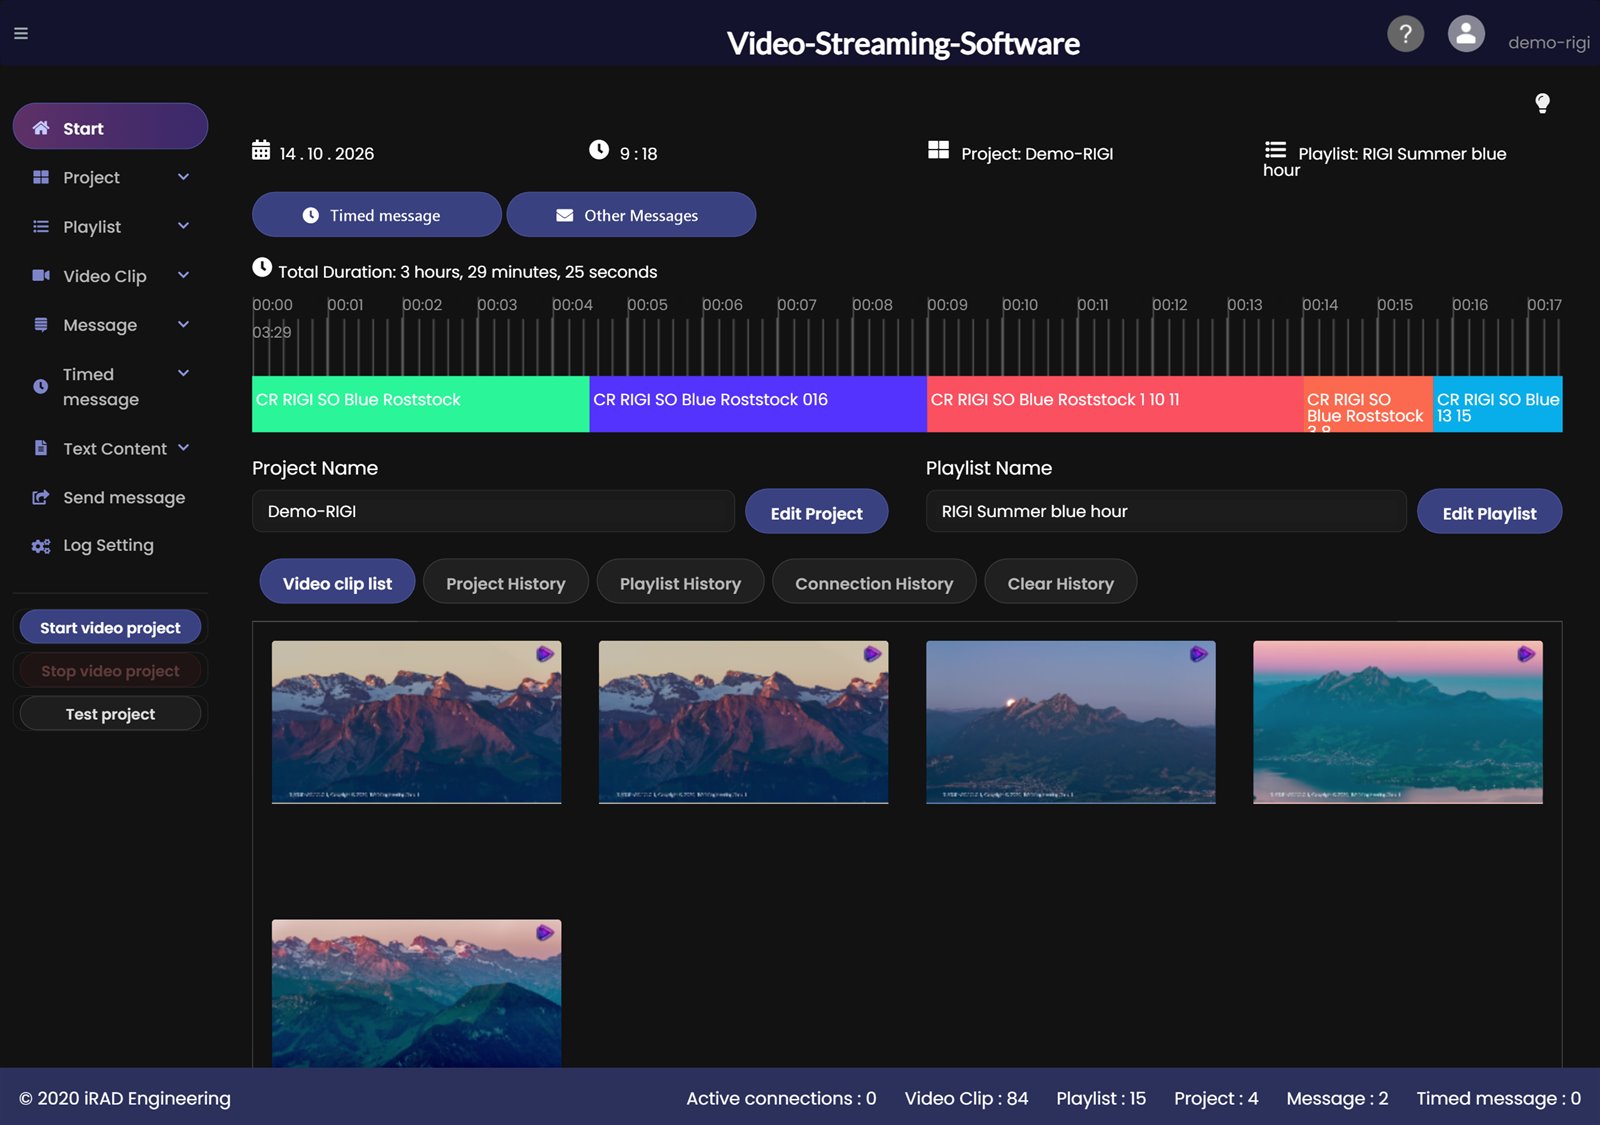Expand the Project sidebar menu chevron
The width and height of the screenshot is (1600, 1125).
[183, 177]
